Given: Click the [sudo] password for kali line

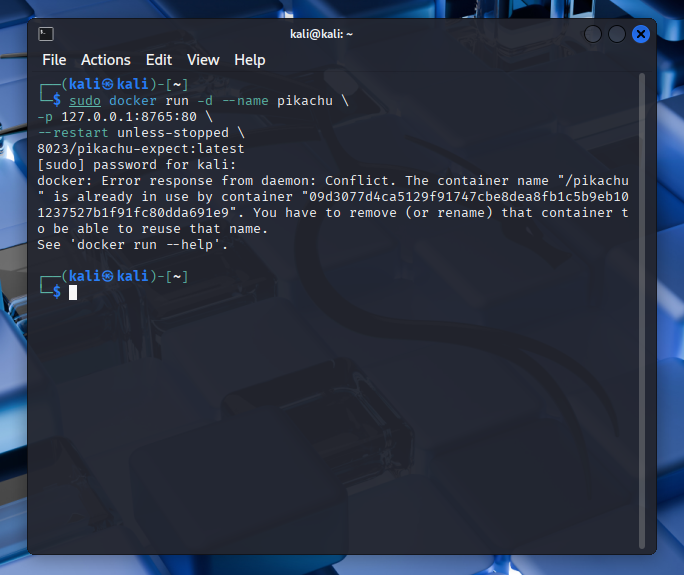Looking at the screenshot, I should [x=136, y=165].
